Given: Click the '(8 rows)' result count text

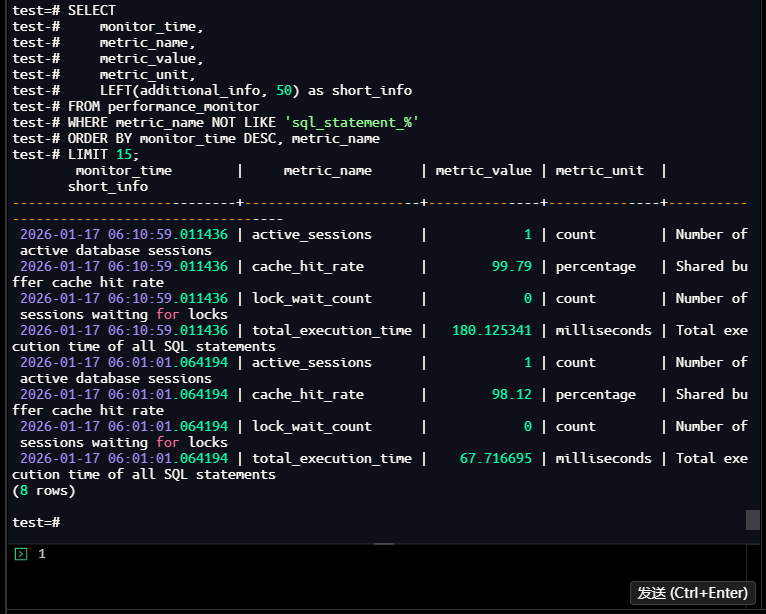Looking at the screenshot, I should pos(44,490).
